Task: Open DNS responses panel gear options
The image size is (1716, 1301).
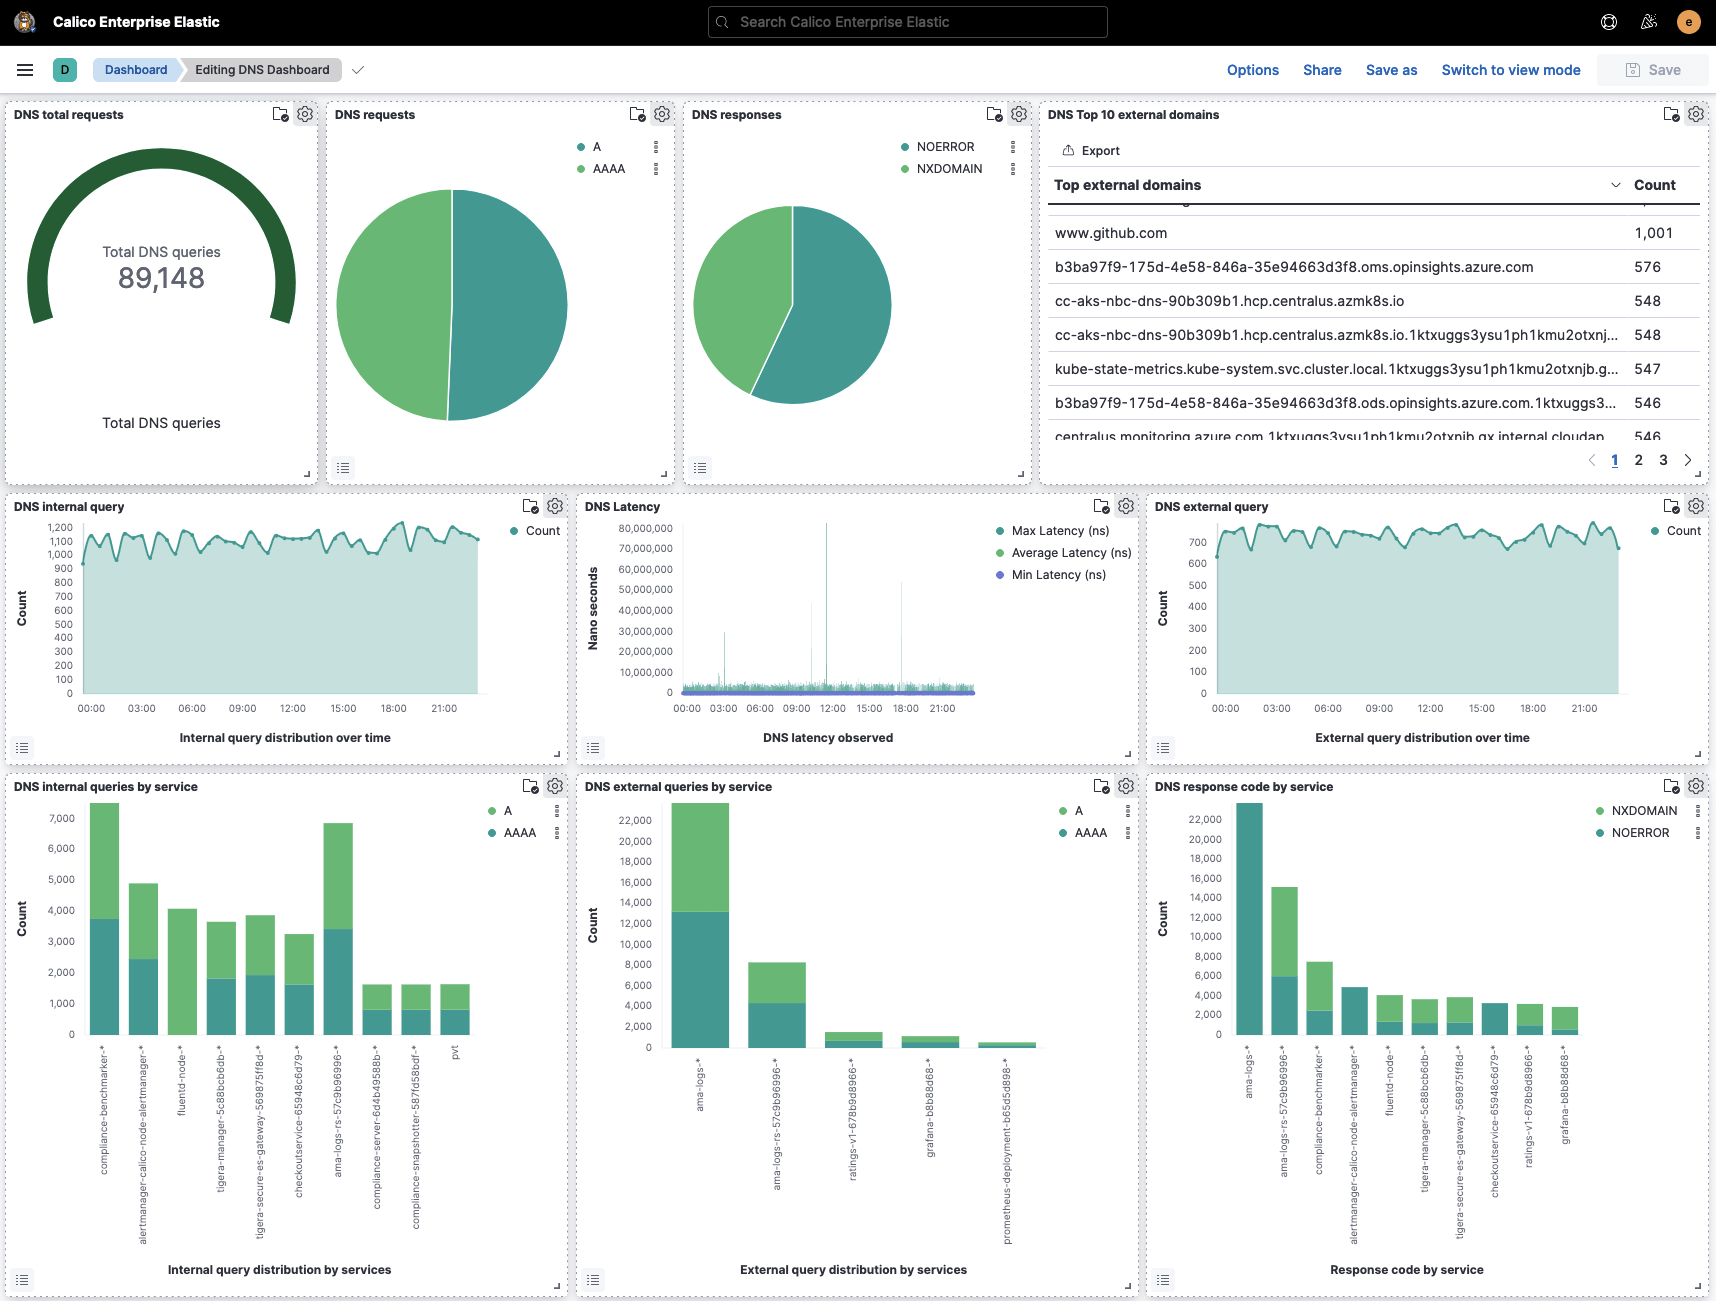Action: point(1019,114)
